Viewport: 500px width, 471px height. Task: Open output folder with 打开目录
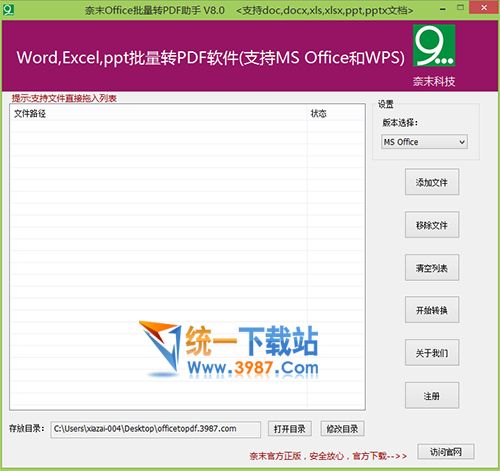click(x=290, y=429)
